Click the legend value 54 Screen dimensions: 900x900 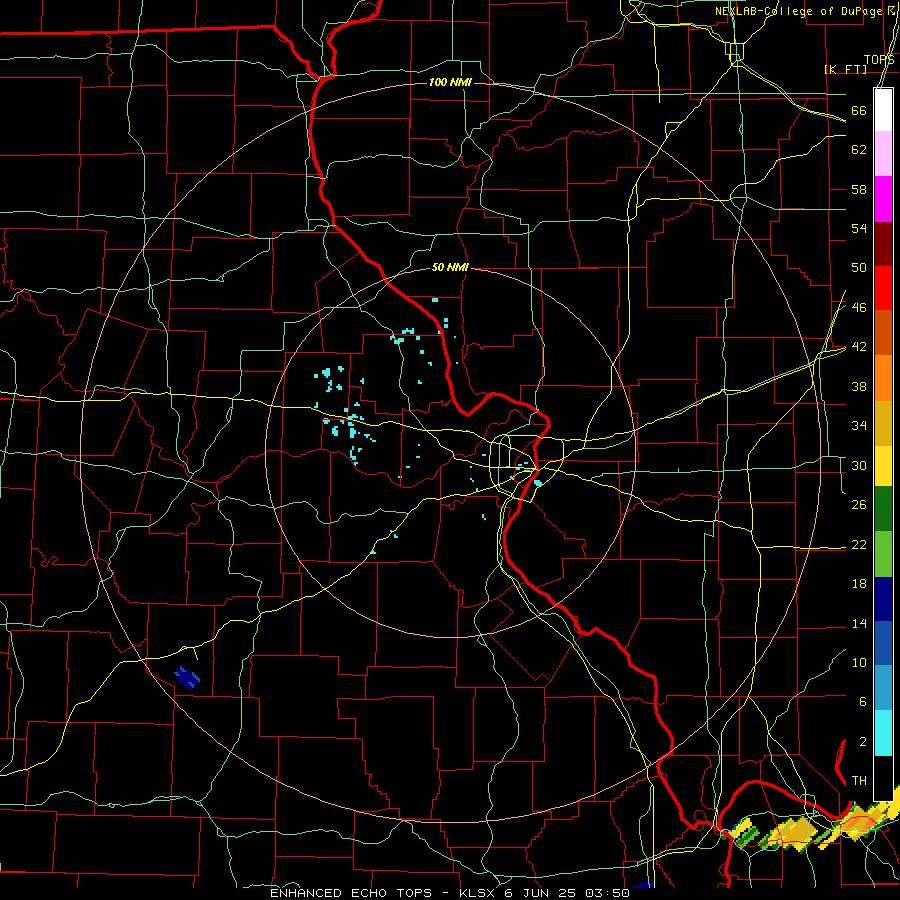click(859, 228)
